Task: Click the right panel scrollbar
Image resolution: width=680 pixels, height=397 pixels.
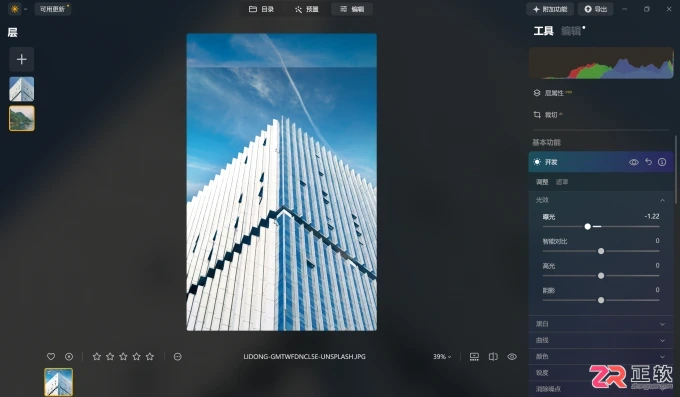Action: [x=676, y=169]
